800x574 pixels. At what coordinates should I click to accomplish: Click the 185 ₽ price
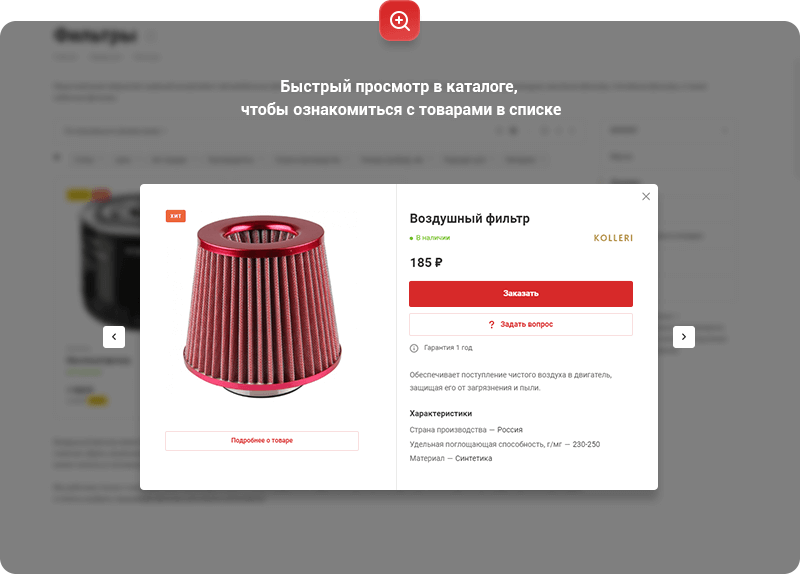coord(426,263)
